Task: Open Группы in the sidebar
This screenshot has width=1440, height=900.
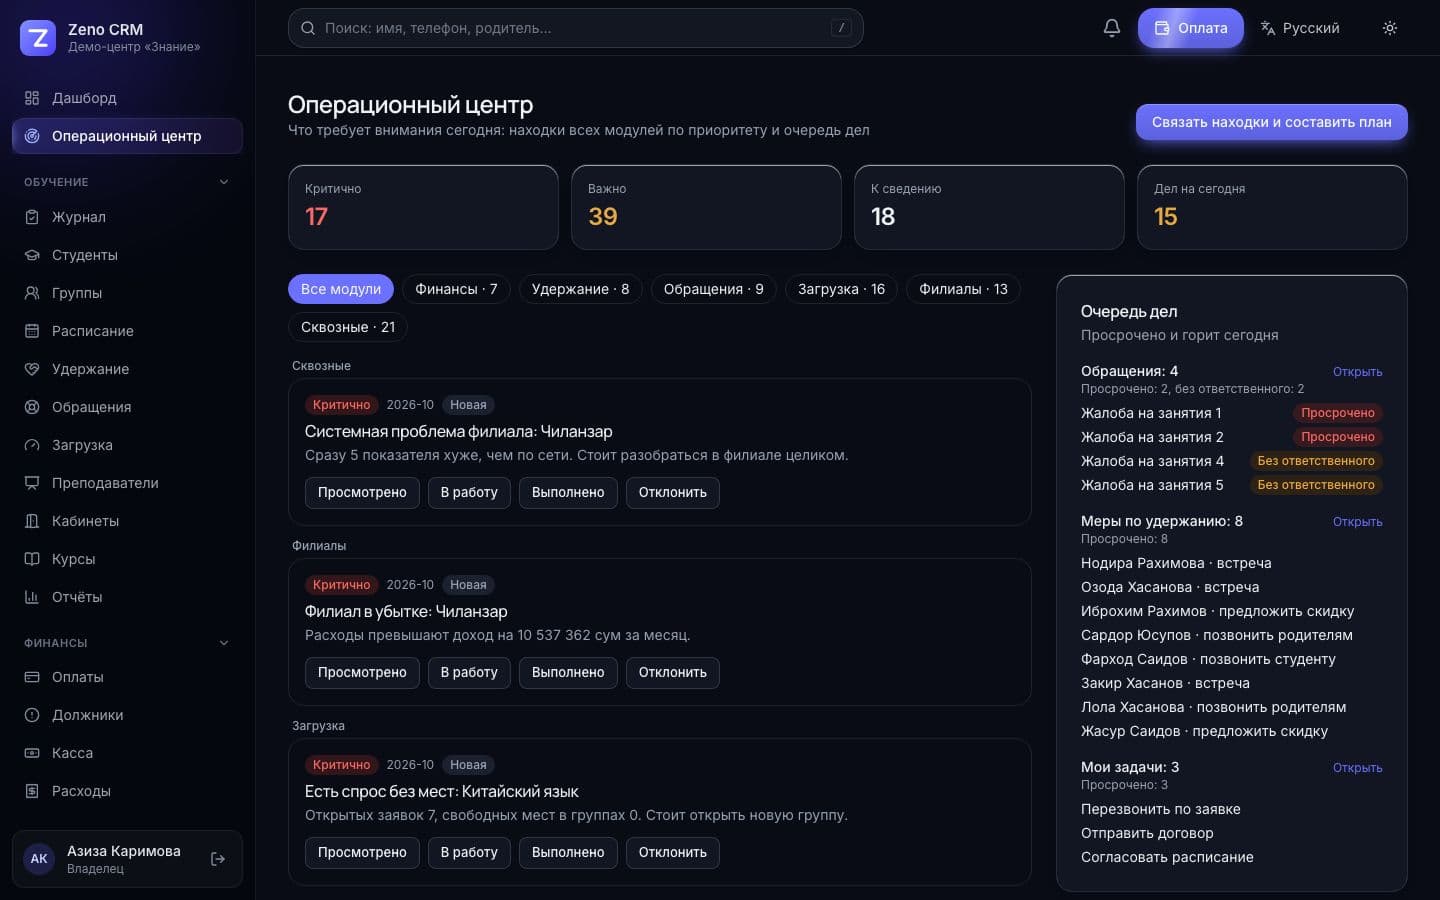Action: 127,293
